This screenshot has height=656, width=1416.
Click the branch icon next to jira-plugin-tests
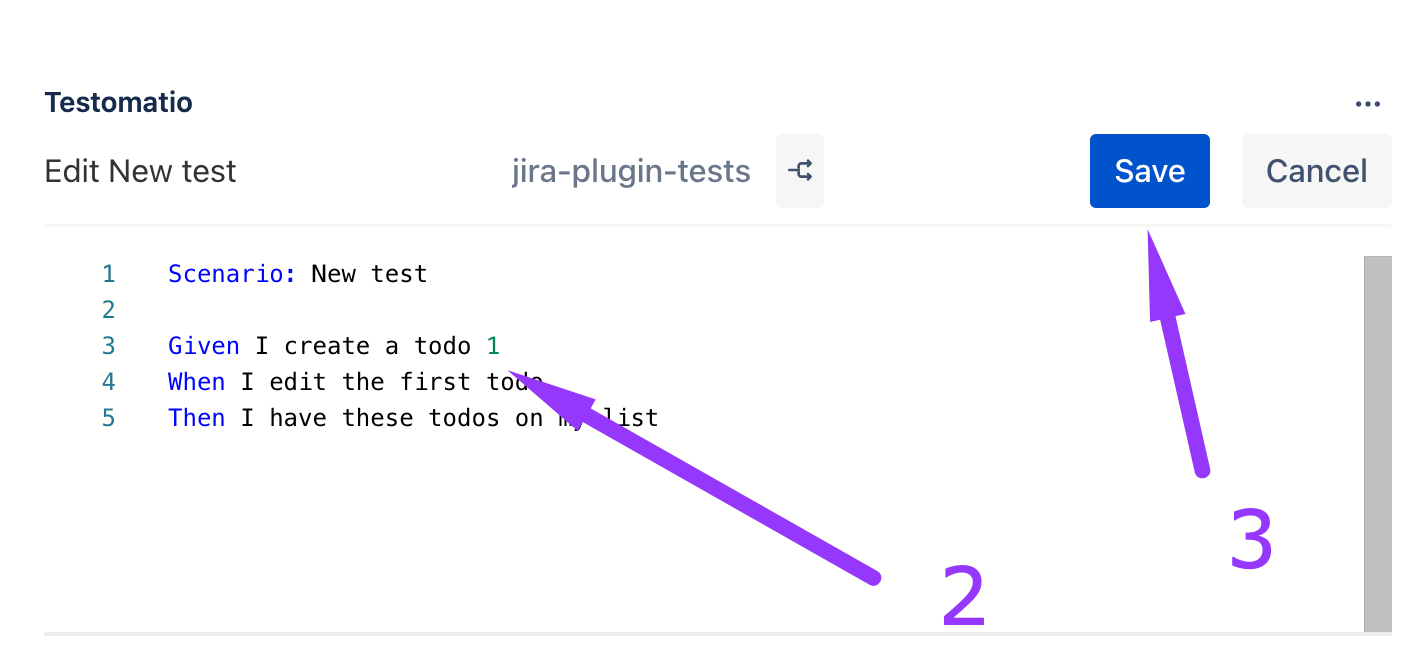799,171
